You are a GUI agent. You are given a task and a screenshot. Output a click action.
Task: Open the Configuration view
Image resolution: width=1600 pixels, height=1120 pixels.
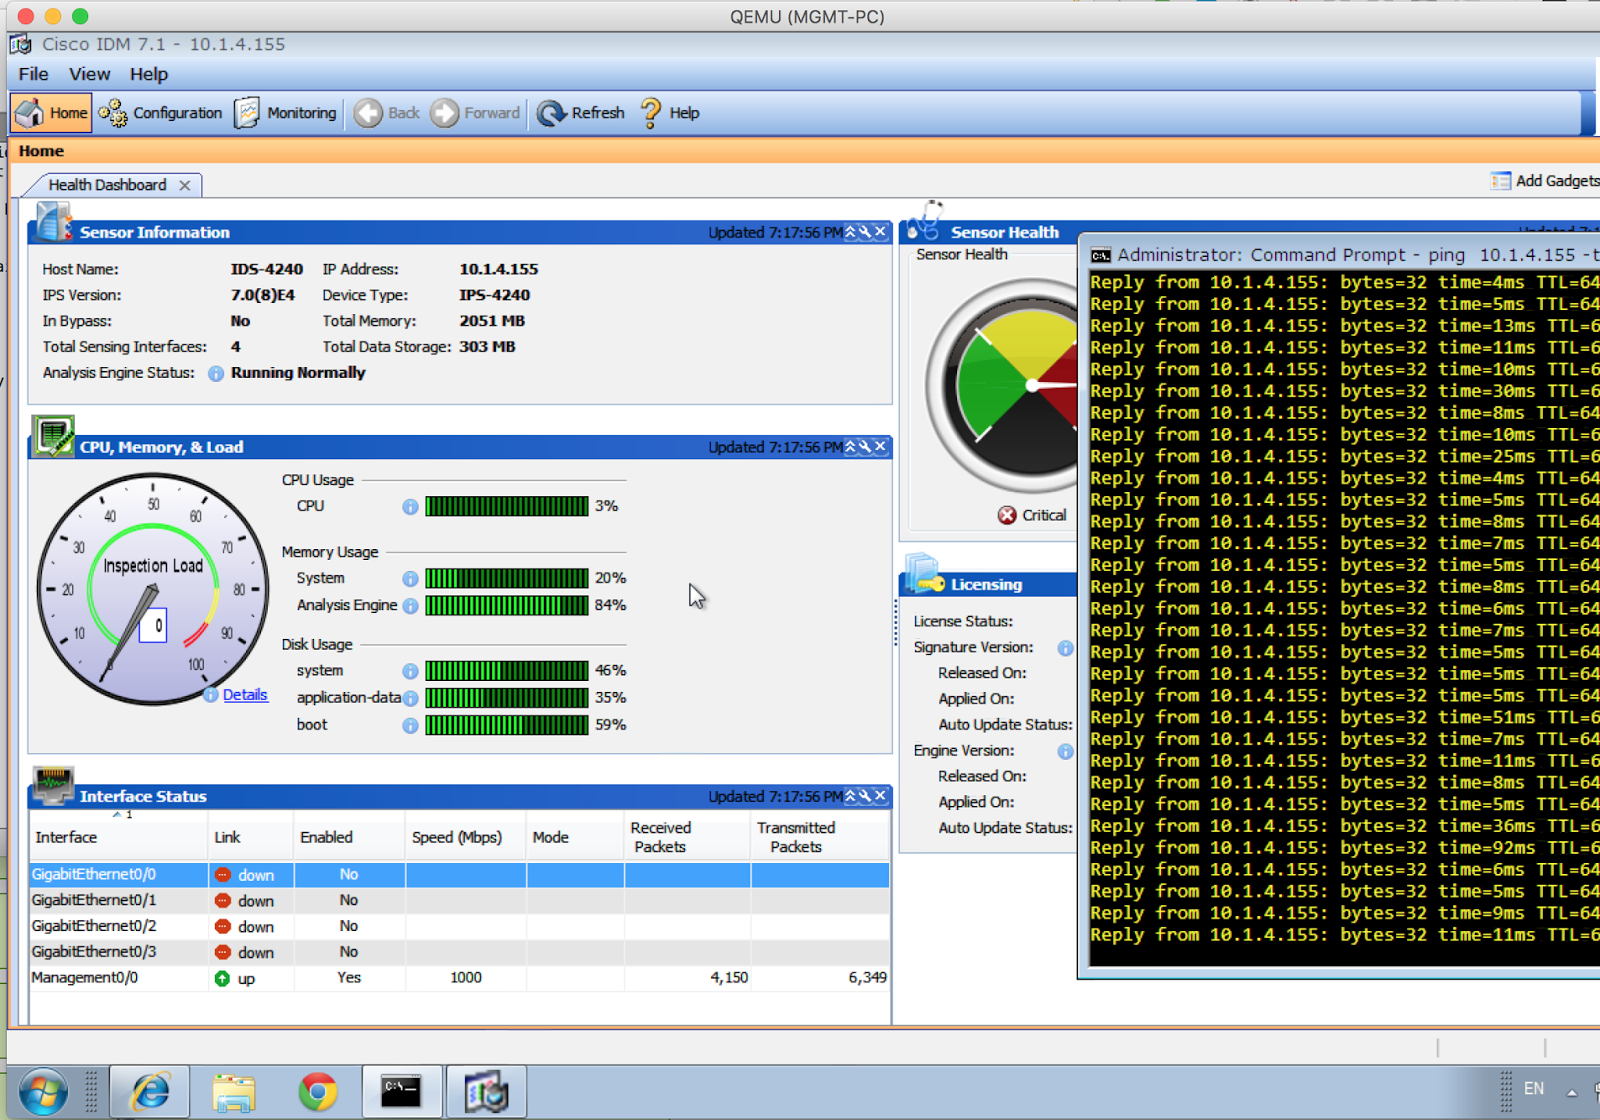point(160,112)
